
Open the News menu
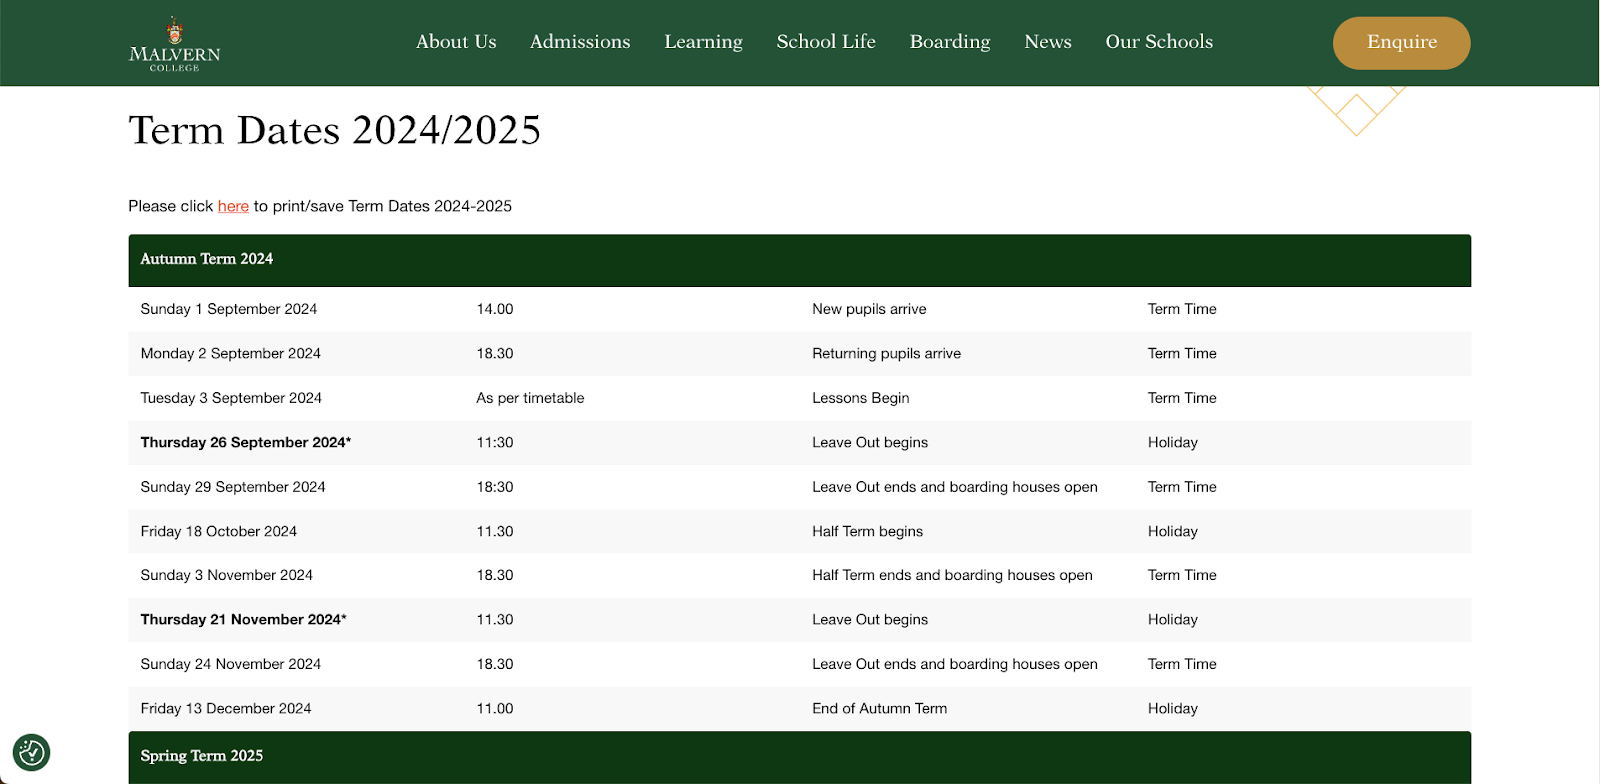coord(1048,42)
